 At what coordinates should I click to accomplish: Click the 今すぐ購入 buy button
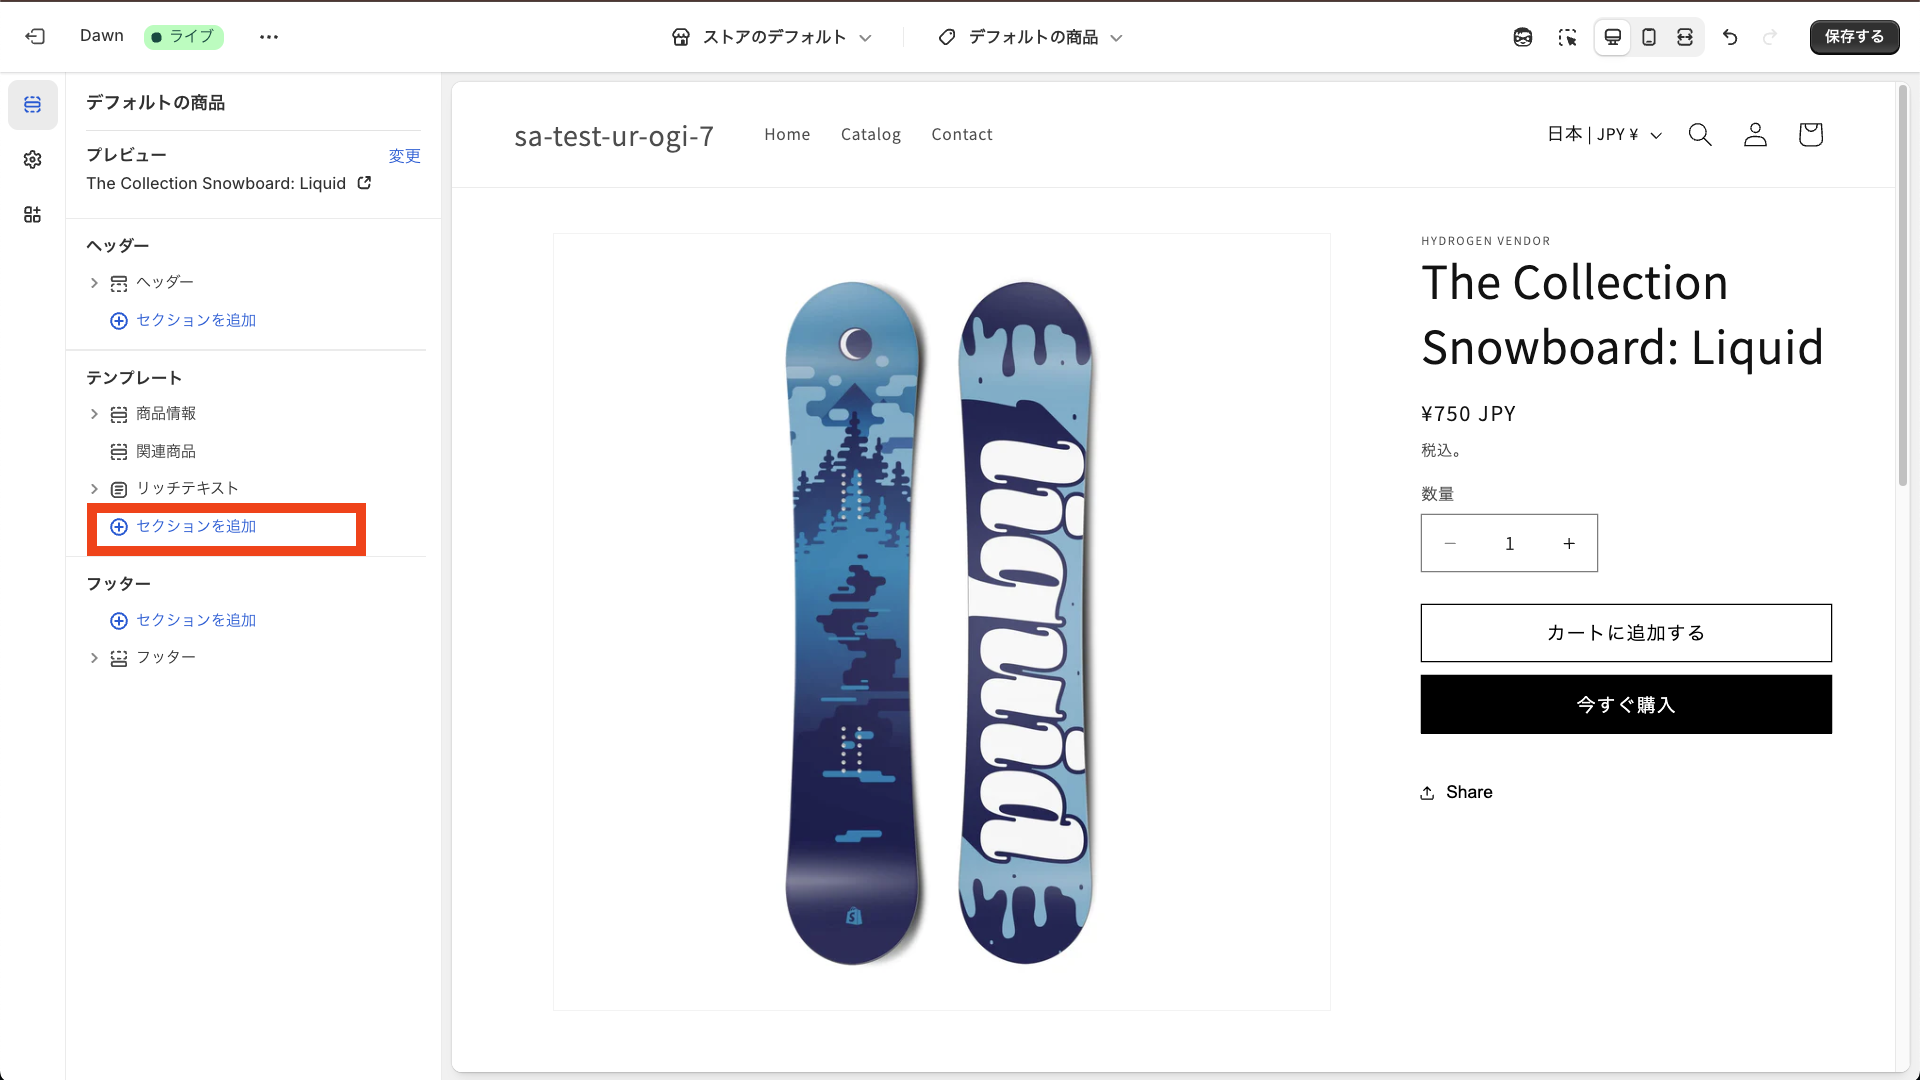(x=1625, y=705)
